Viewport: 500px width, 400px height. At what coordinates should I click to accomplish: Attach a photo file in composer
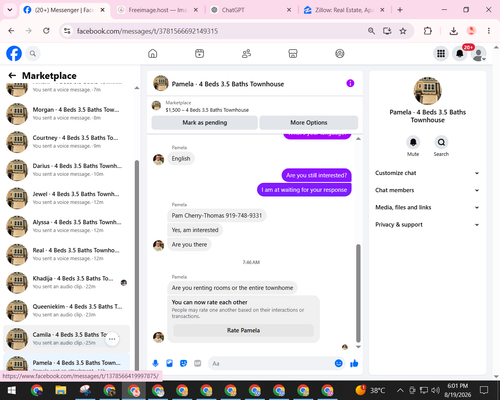pos(169,363)
